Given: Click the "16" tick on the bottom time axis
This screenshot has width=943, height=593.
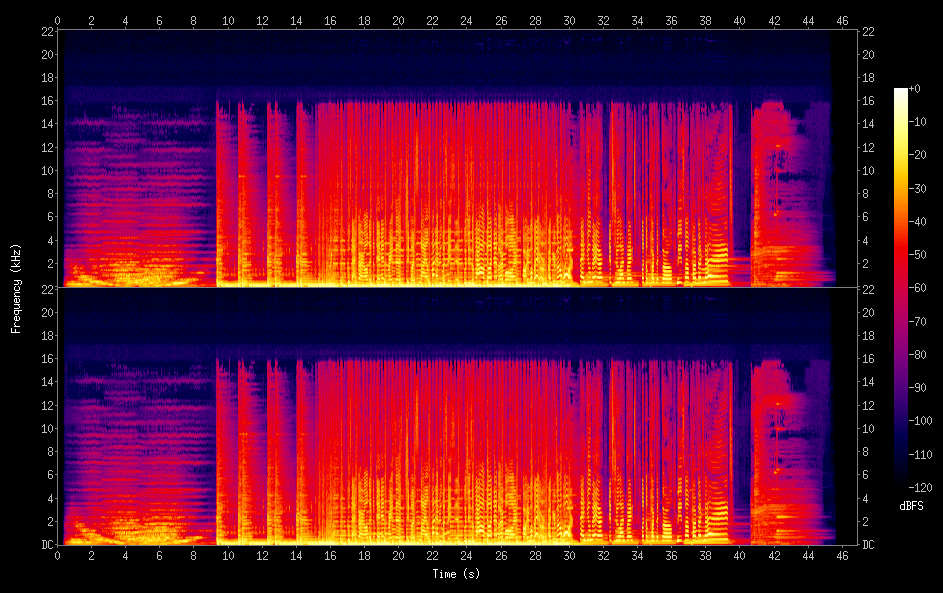Looking at the screenshot, I should [x=331, y=556].
